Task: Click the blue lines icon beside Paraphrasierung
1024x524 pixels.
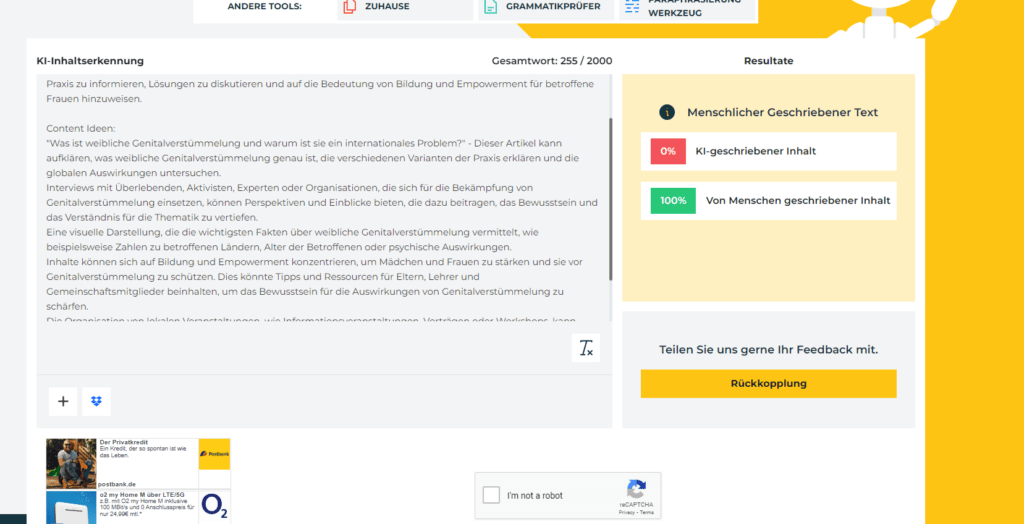Action: tap(632, 7)
